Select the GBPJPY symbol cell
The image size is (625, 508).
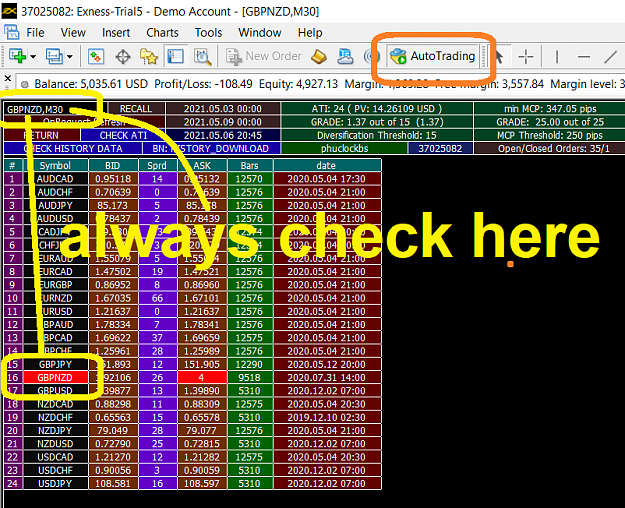(55, 364)
